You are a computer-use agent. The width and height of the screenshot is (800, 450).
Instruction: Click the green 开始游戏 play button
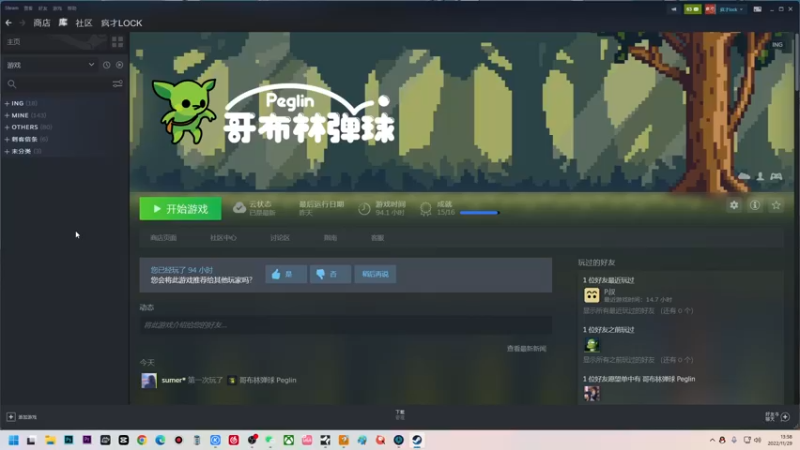[x=181, y=209]
